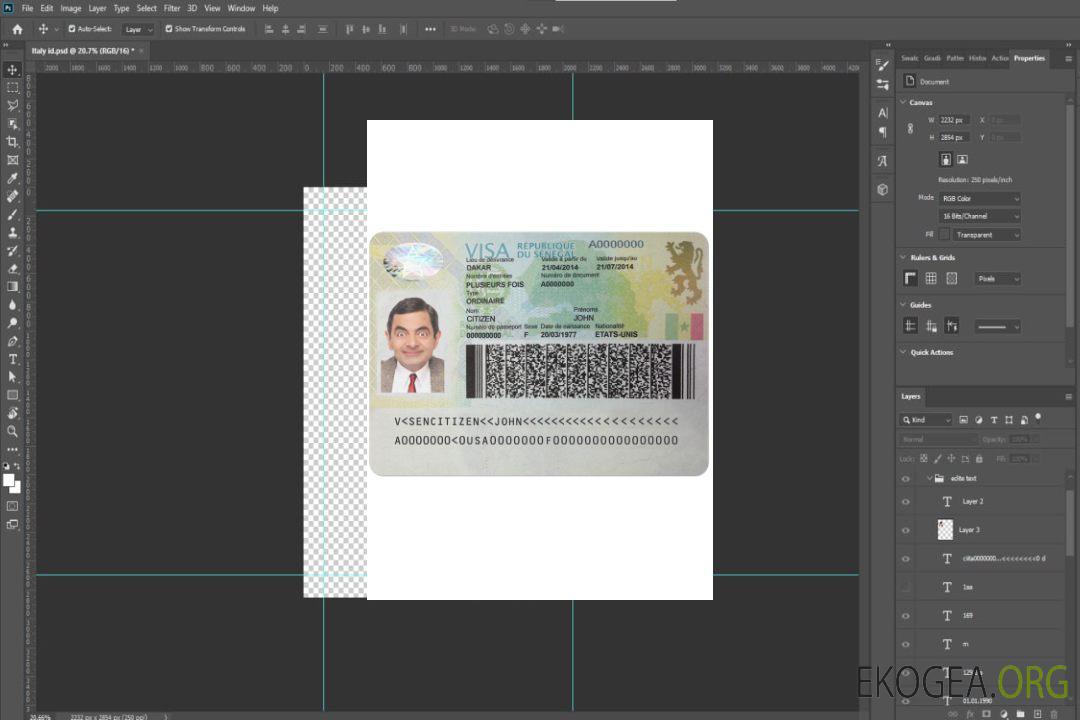This screenshot has height=720, width=1080.
Task: Select the Horizontal Type tool
Action: tap(12, 359)
